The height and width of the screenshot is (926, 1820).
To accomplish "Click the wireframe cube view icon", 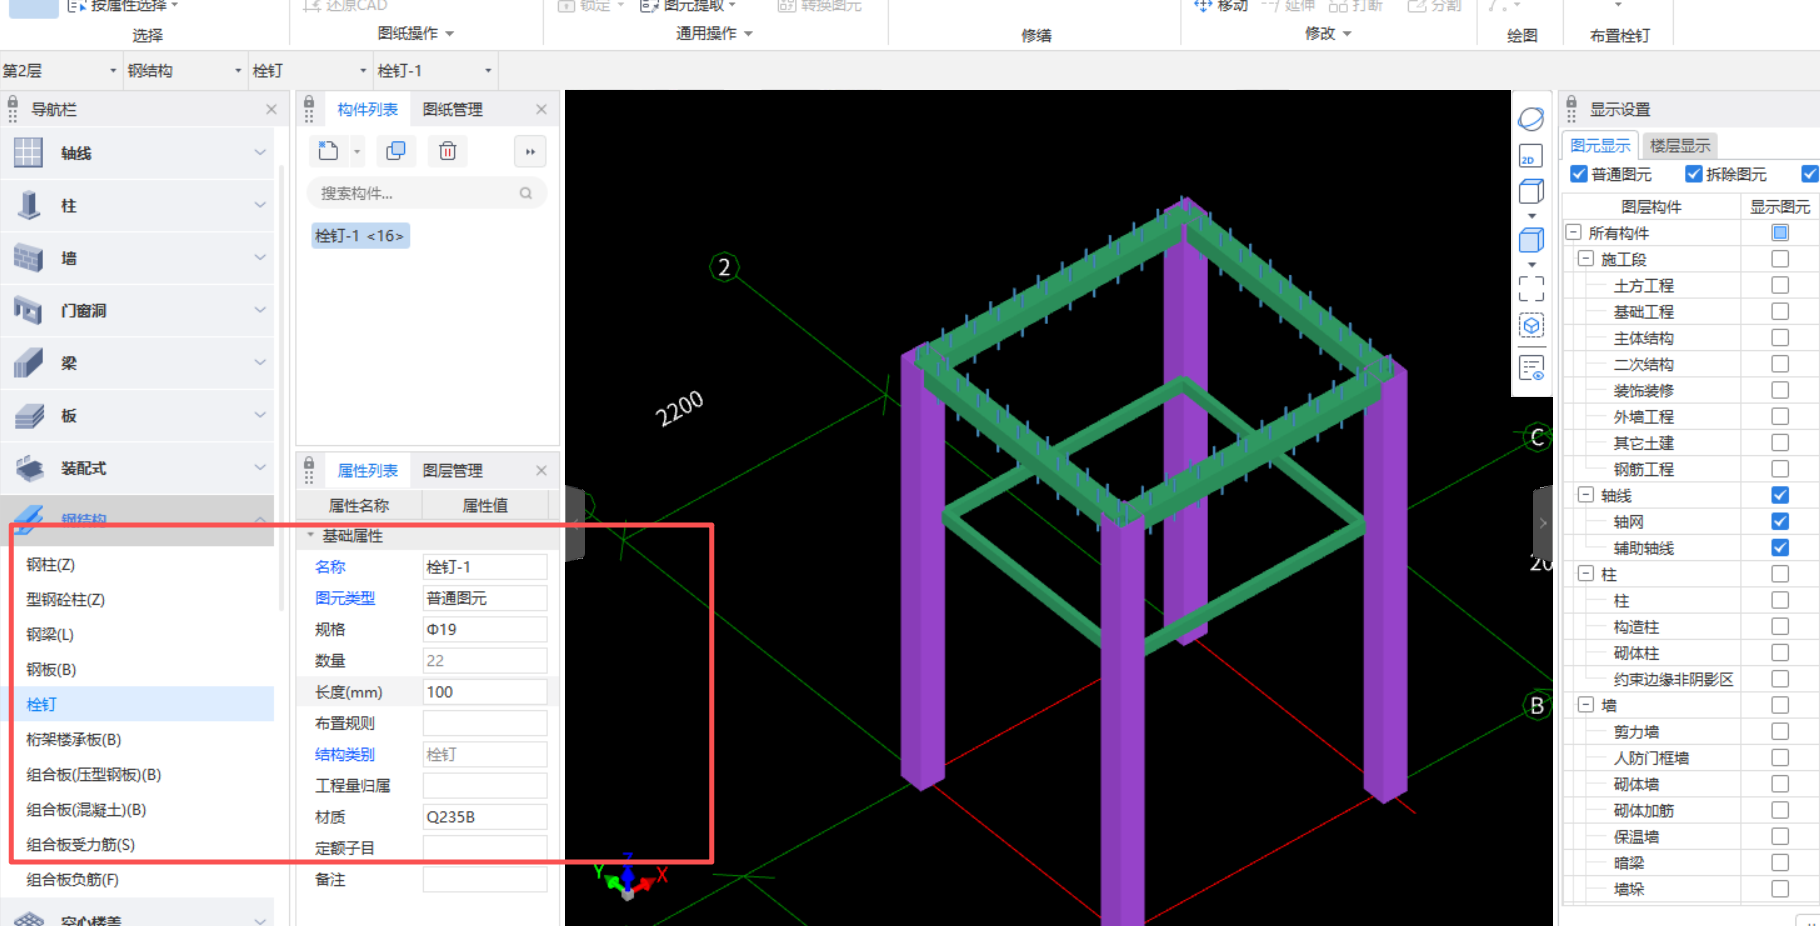I will tap(1531, 191).
